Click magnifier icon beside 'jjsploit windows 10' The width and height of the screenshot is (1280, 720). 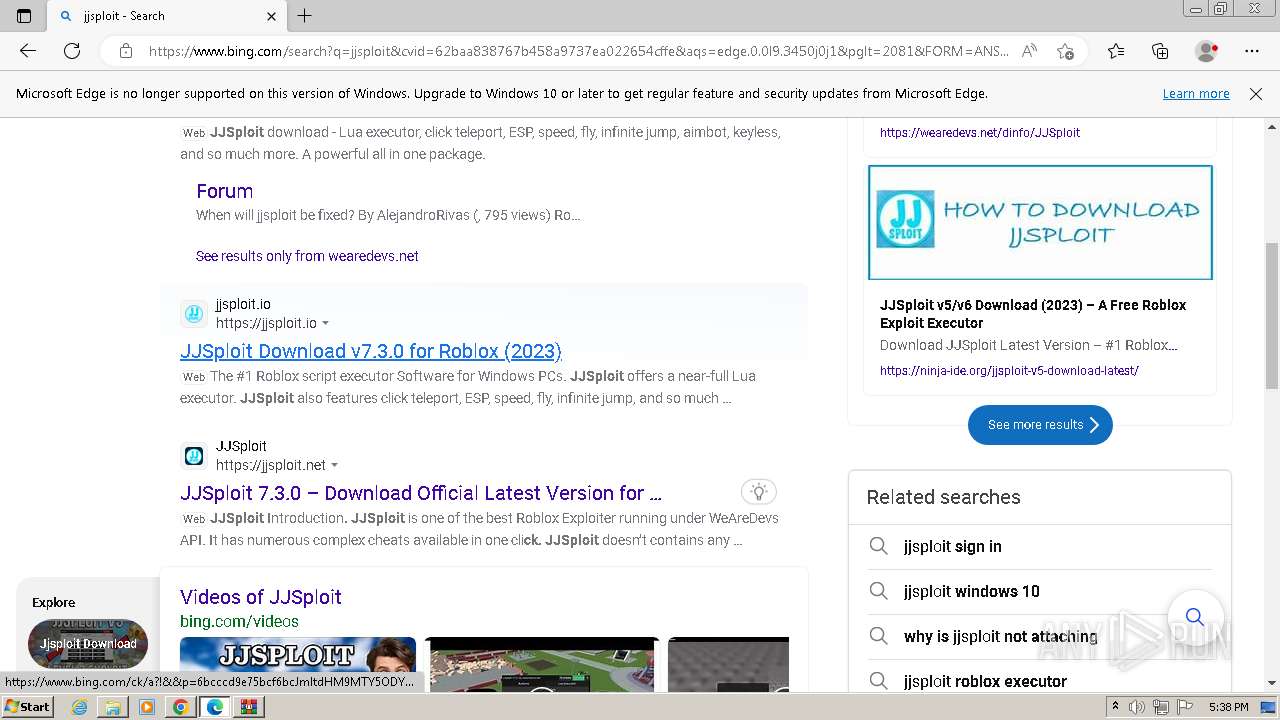point(878,591)
